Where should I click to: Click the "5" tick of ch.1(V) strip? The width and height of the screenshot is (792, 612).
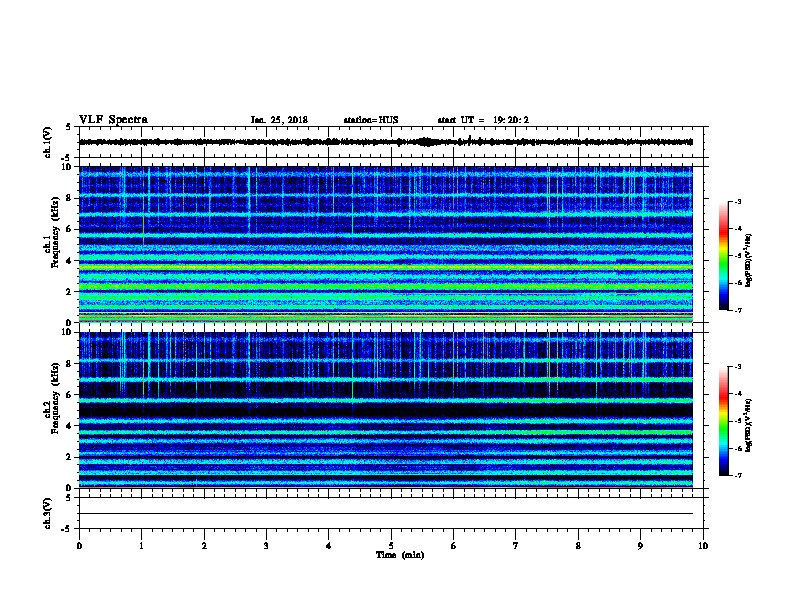tap(68, 127)
